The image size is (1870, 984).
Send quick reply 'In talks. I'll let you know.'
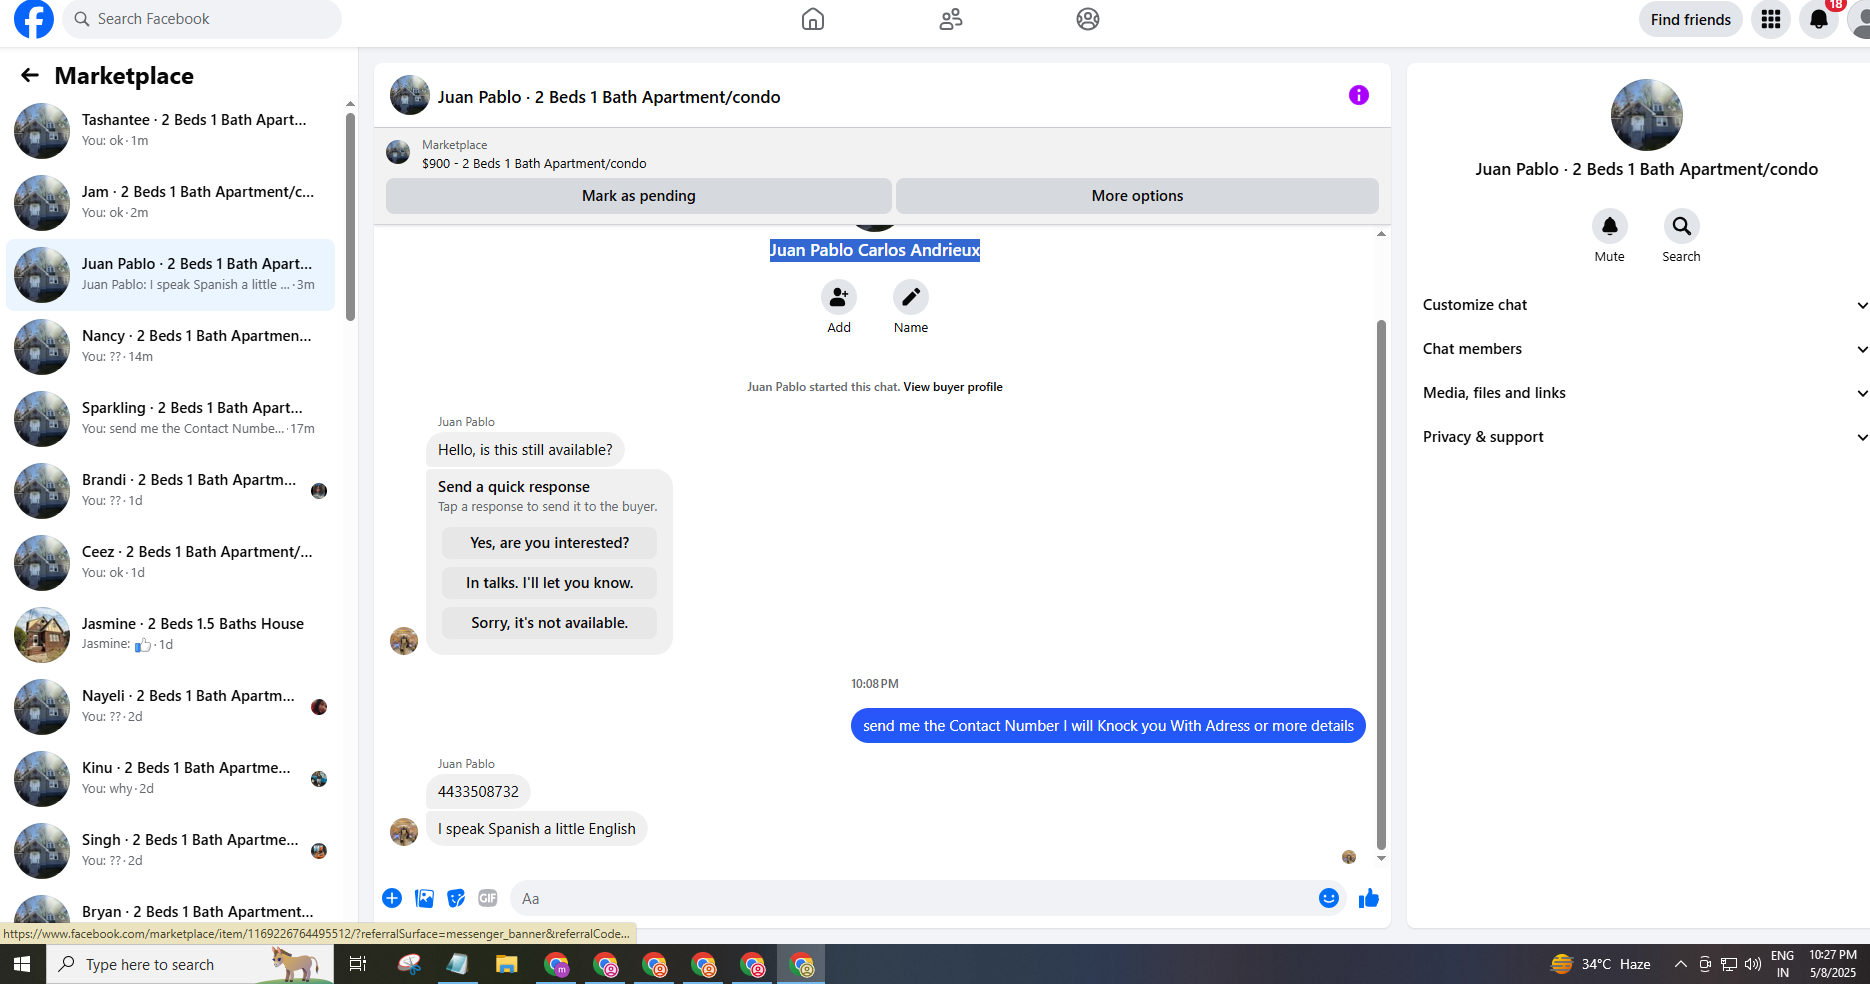[550, 583]
